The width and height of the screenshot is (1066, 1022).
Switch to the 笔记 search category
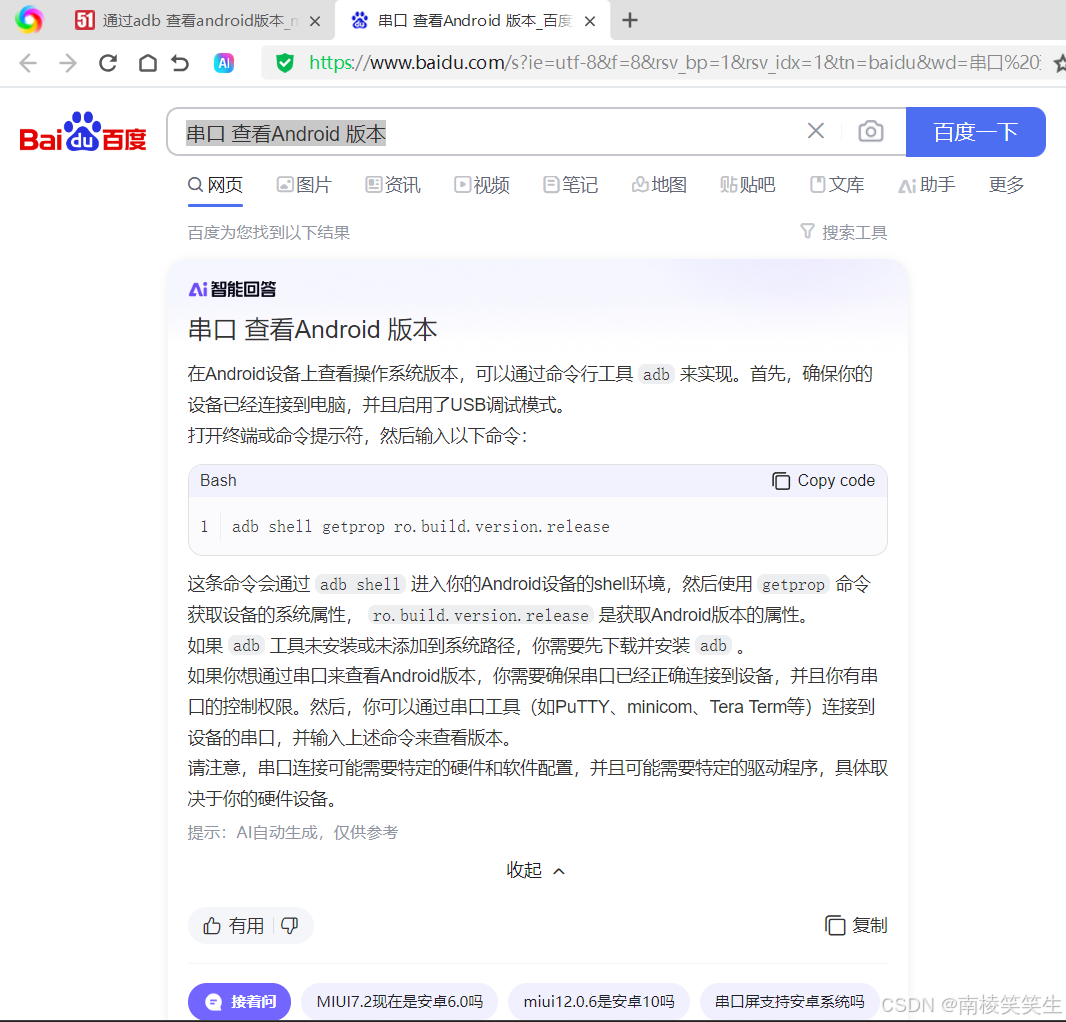[x=571, y=185]
